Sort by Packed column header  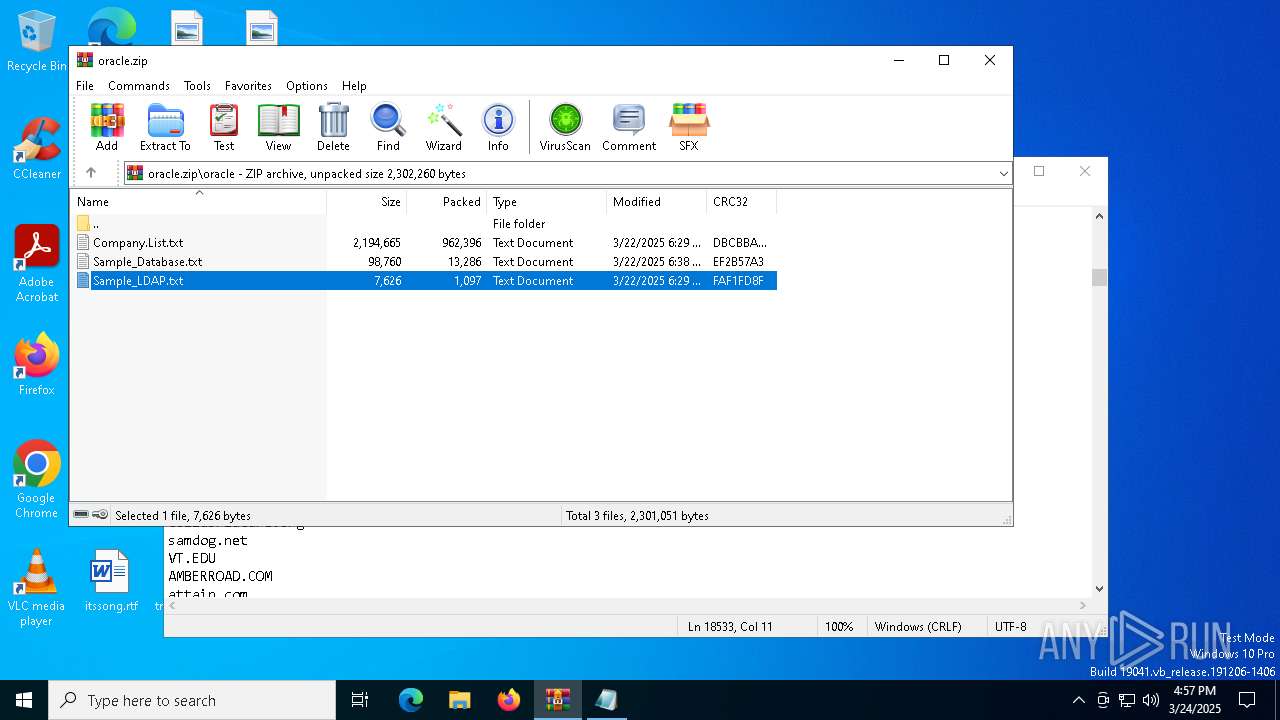coord(447,202)
